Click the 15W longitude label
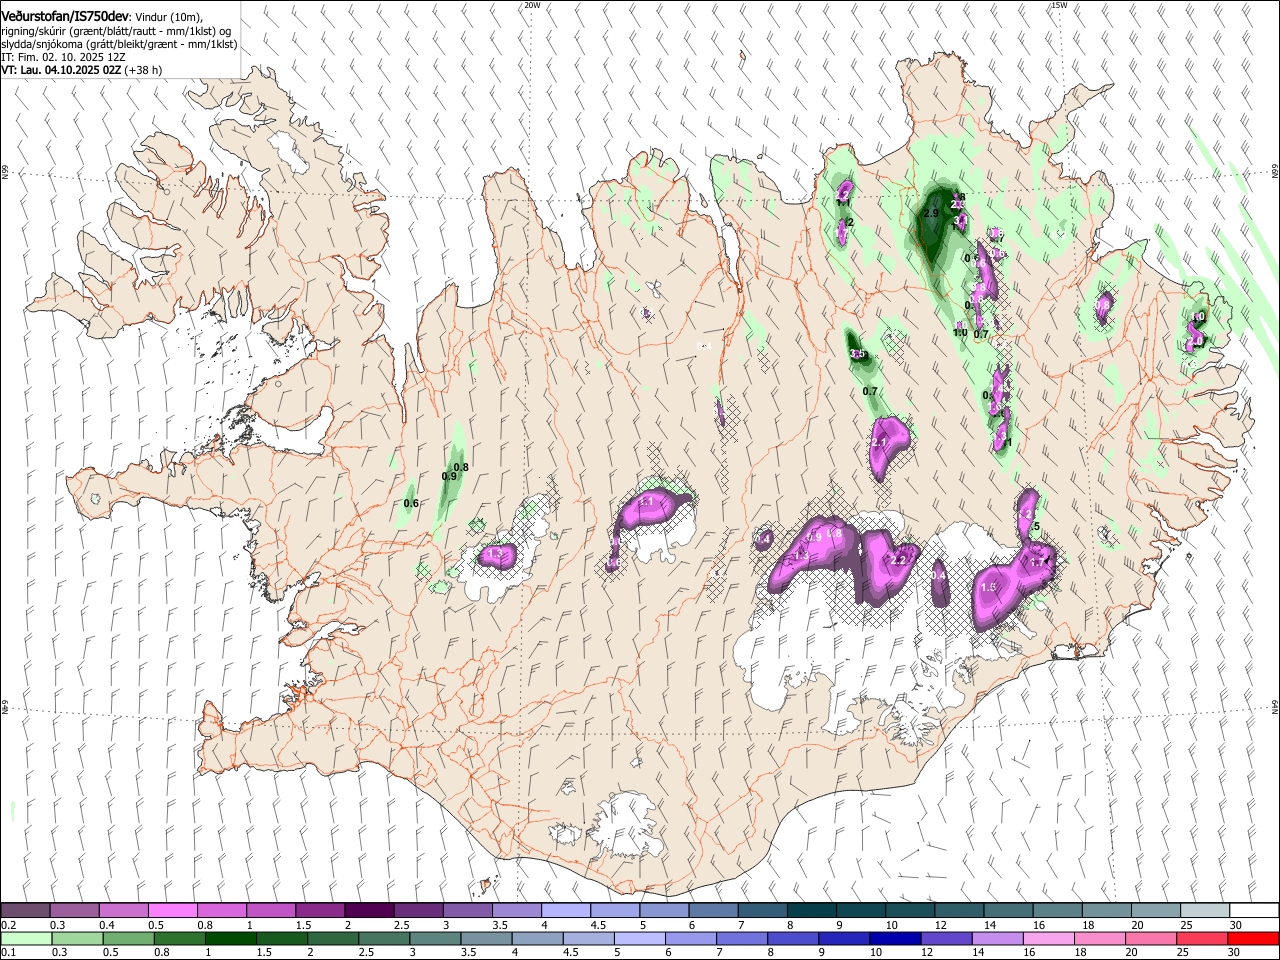 [1059, 5]
